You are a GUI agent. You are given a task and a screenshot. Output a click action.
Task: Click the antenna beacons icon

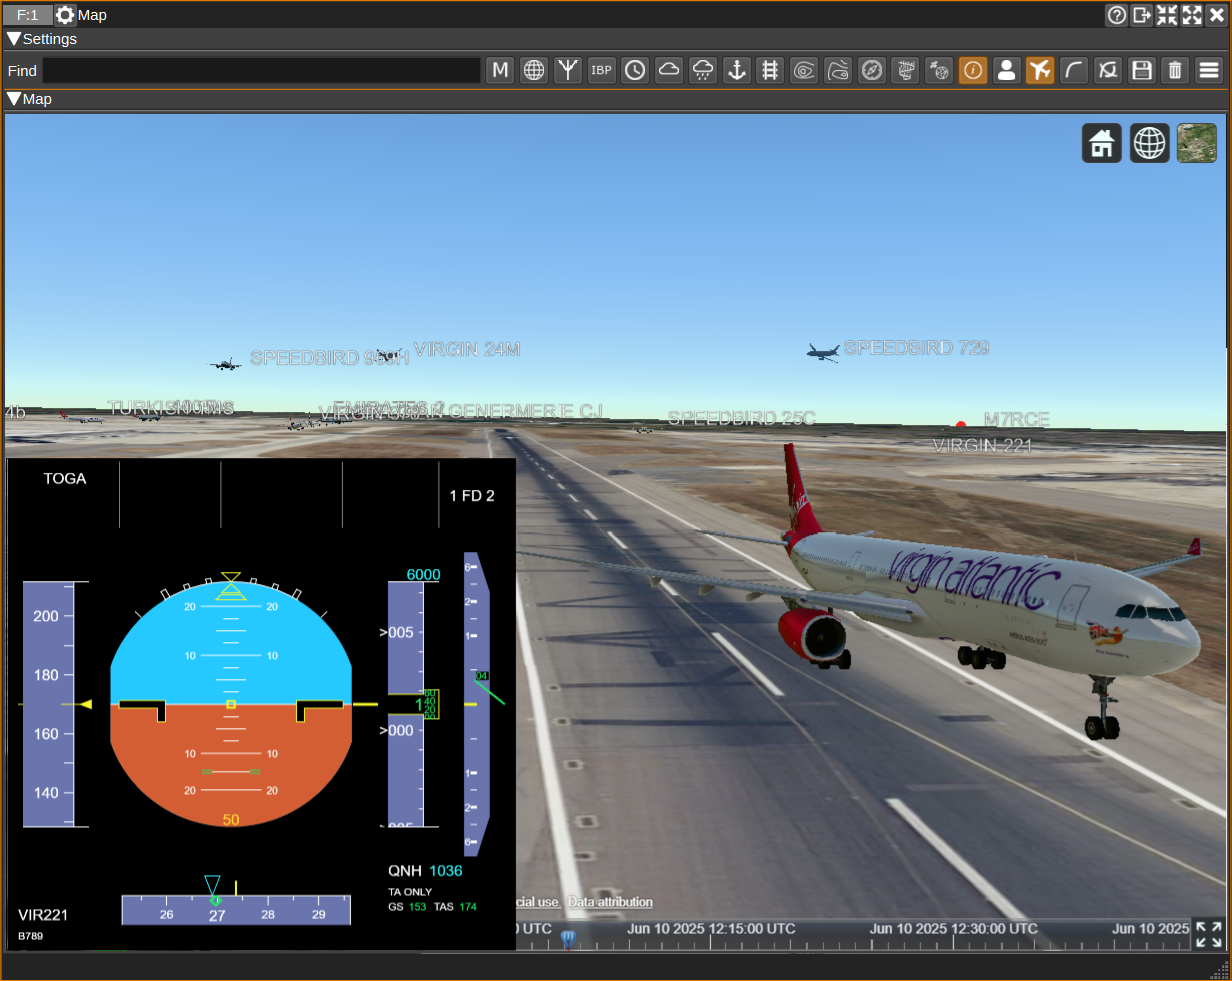(568, 70)
